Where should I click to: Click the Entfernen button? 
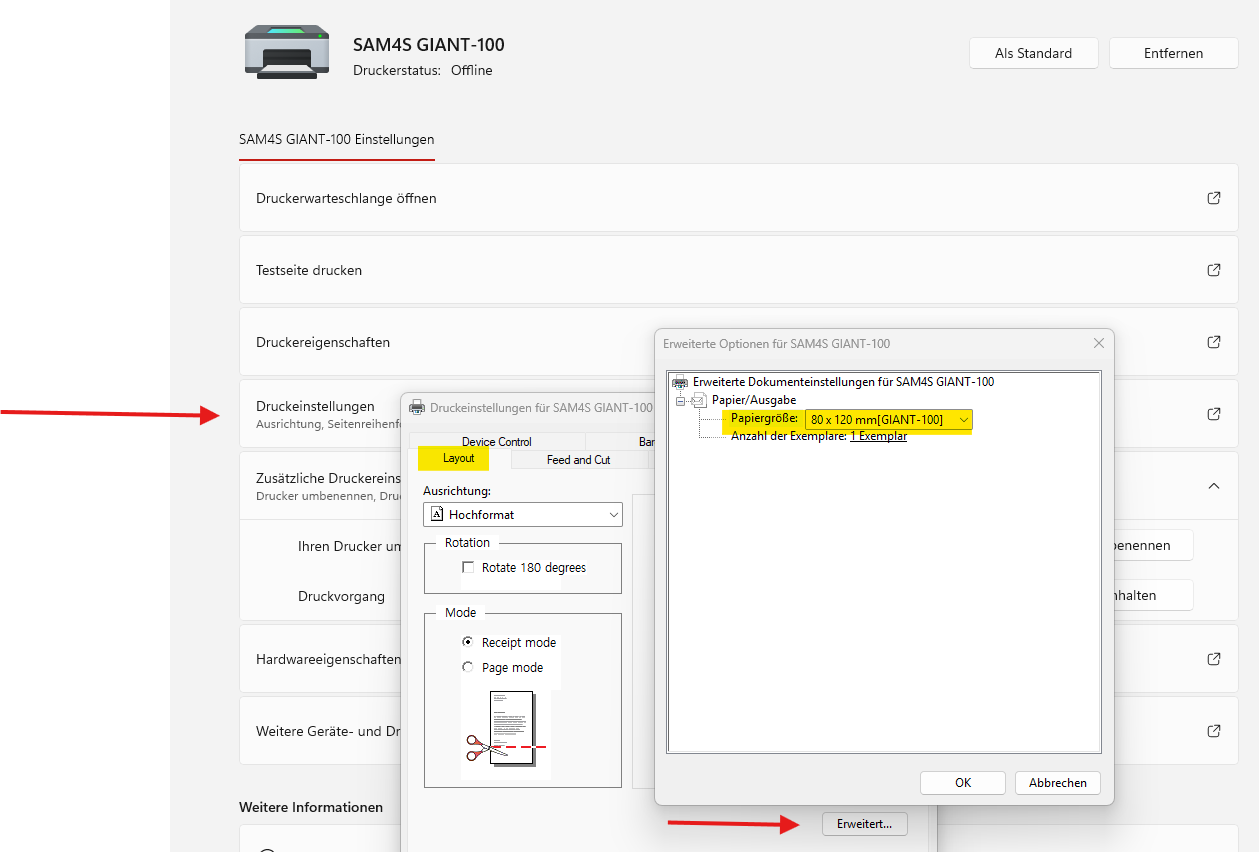point(1174,53)
